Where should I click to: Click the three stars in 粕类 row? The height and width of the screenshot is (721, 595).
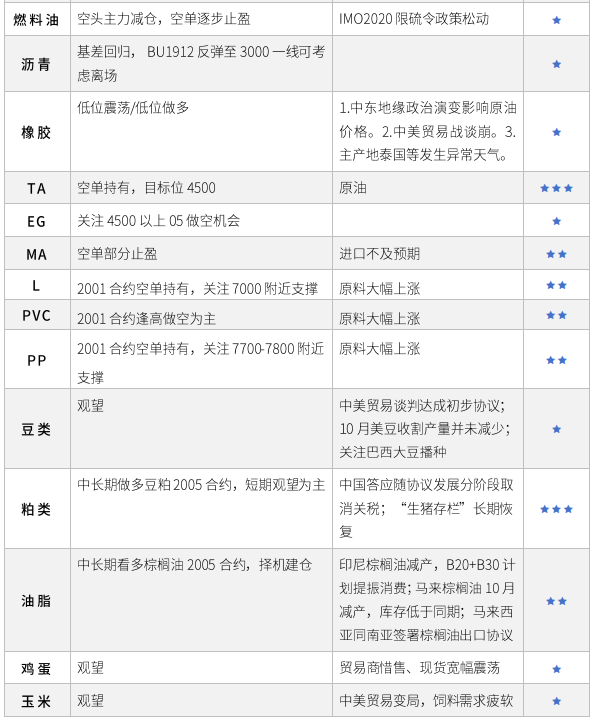coord(556,509)
